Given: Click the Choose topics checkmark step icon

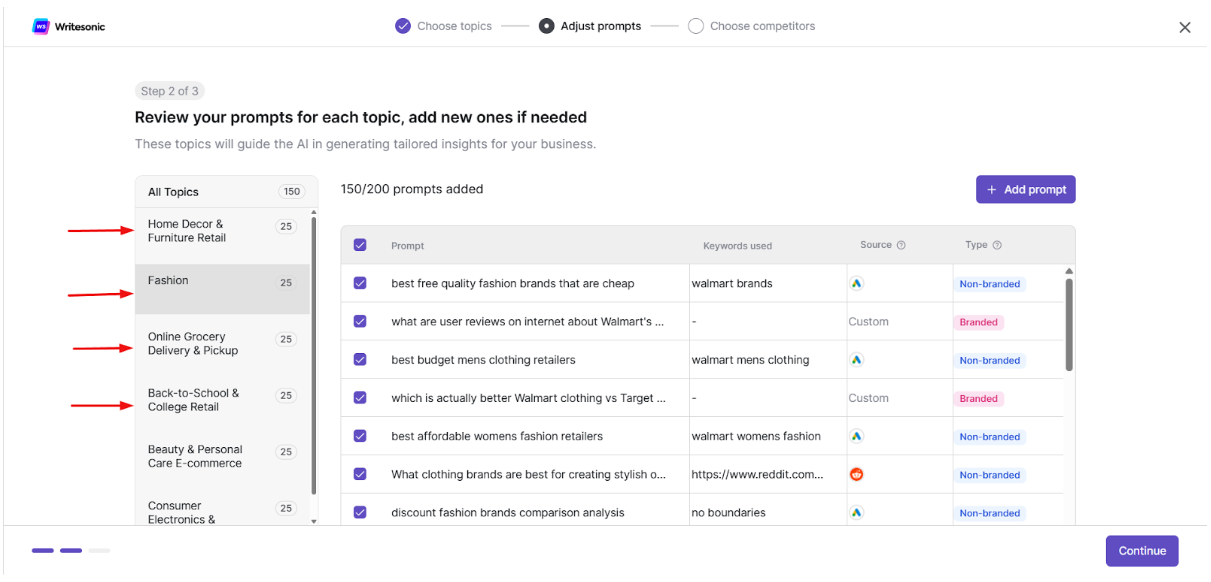Looking at the screenshot, I should (x=403, y=26).
